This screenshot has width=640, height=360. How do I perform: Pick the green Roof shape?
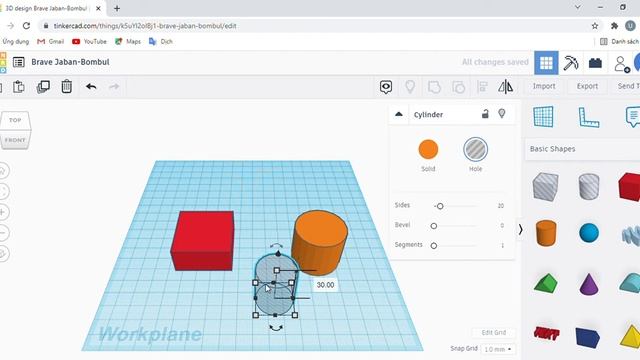(545, 283)
